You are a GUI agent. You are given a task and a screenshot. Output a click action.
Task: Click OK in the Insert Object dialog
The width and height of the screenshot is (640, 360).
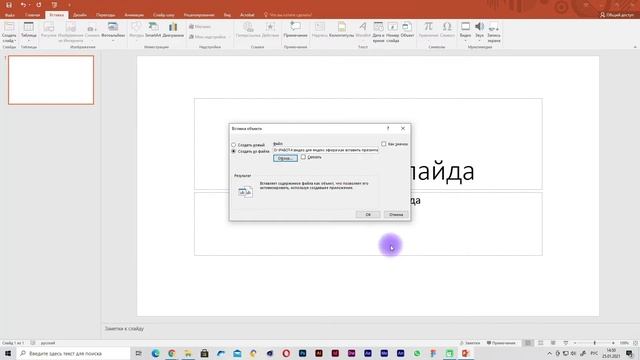tap(368, 214)
